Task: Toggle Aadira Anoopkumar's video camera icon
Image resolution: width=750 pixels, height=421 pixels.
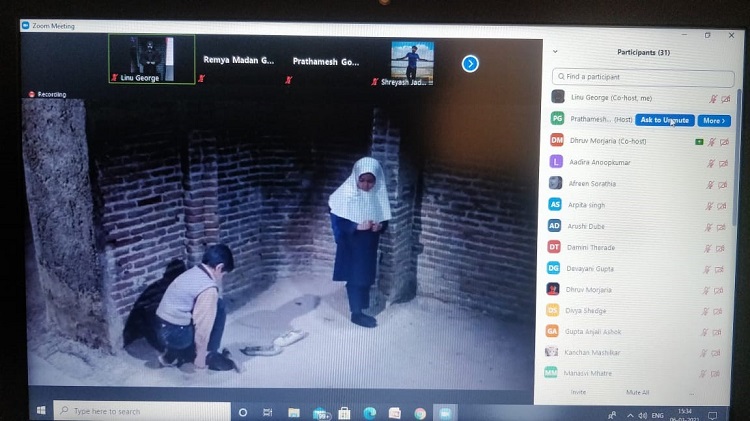Action: [724, 163]
